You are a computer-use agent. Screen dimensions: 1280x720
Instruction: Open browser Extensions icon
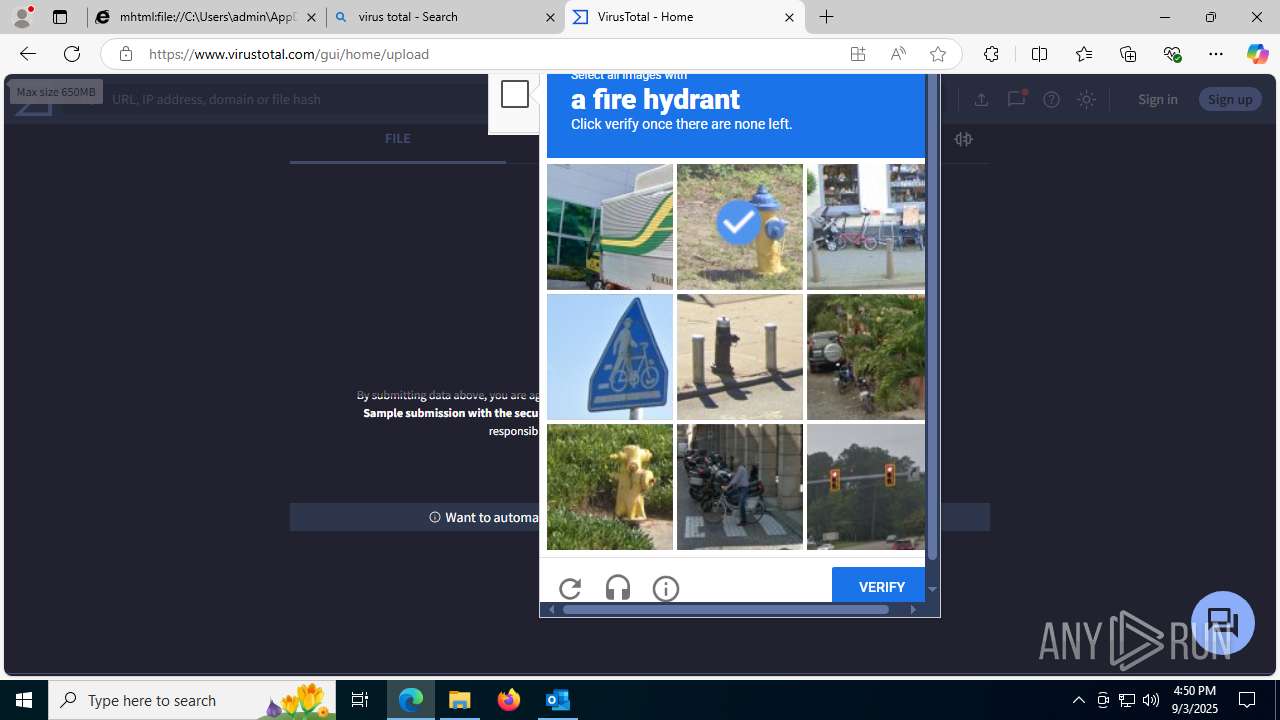[x=991, y=54]
